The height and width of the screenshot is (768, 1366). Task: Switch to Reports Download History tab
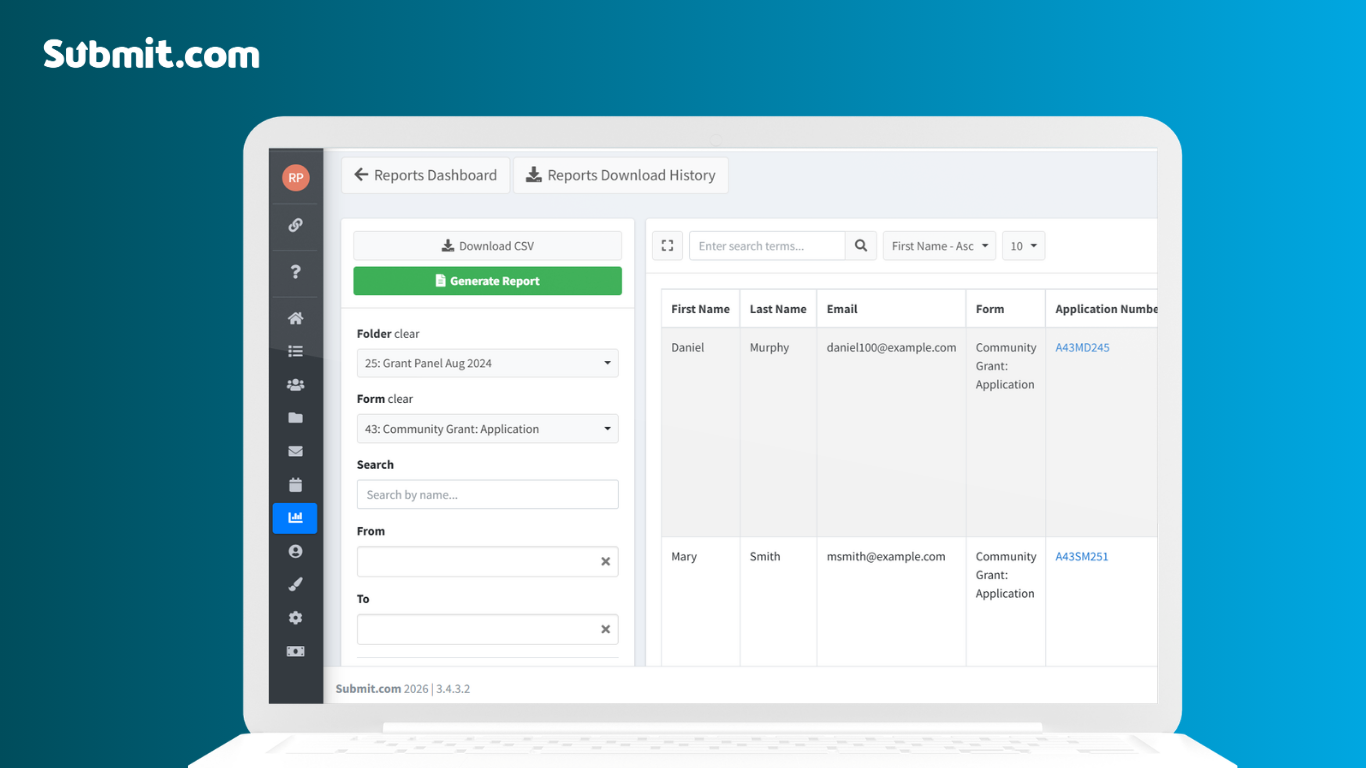621,174
